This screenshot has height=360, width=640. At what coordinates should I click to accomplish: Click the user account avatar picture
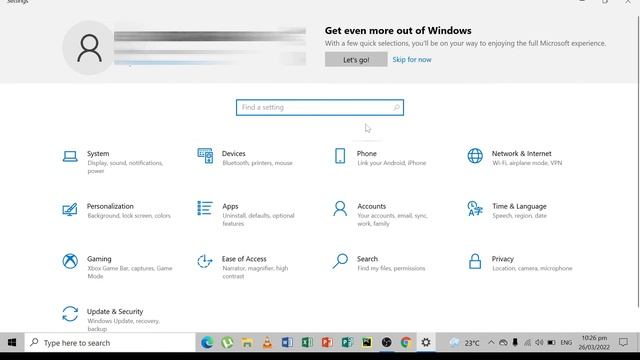click(x=89, y=48)
